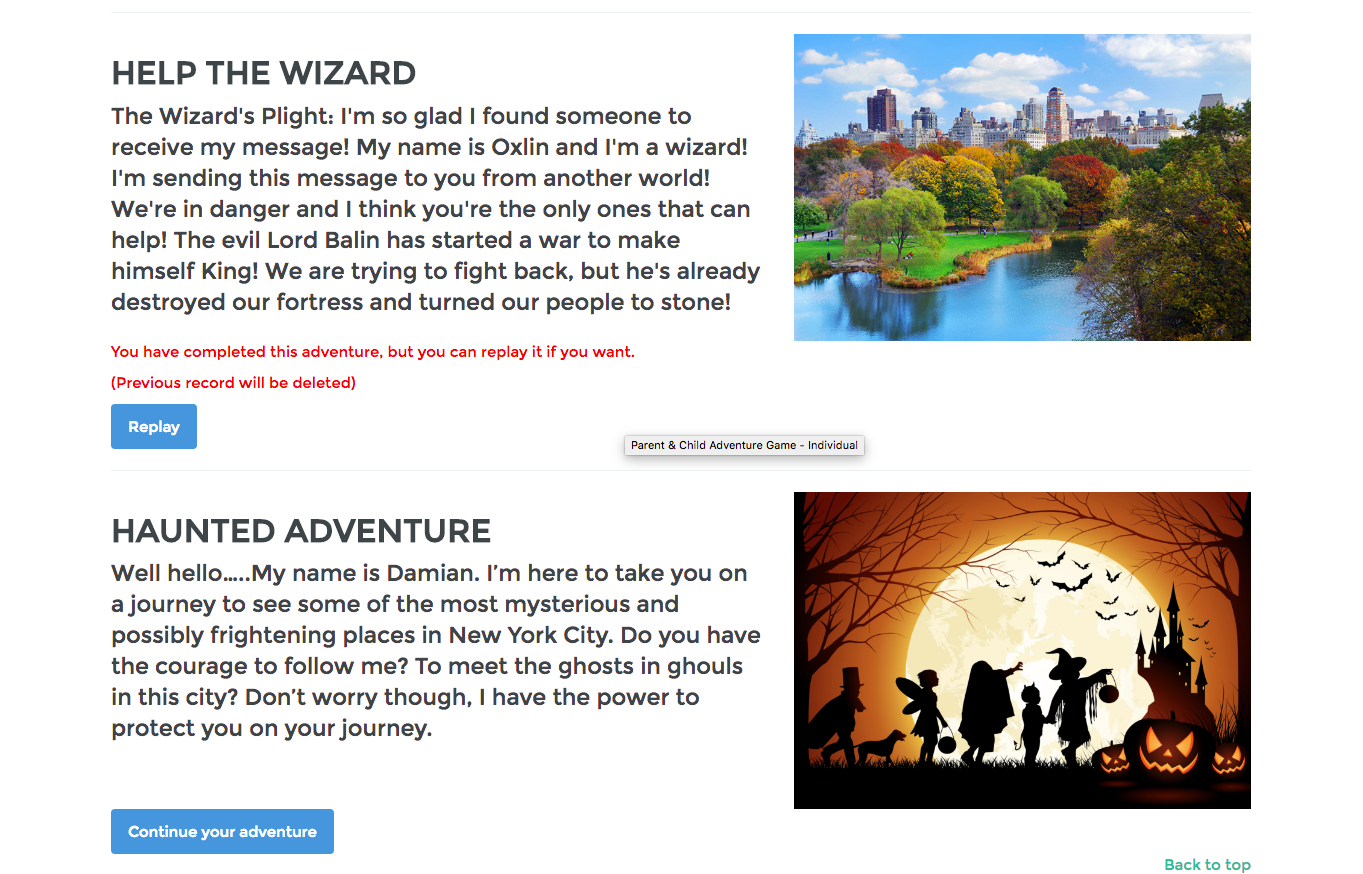Open the Central Park autumn photo

(x=1022, y=187)
